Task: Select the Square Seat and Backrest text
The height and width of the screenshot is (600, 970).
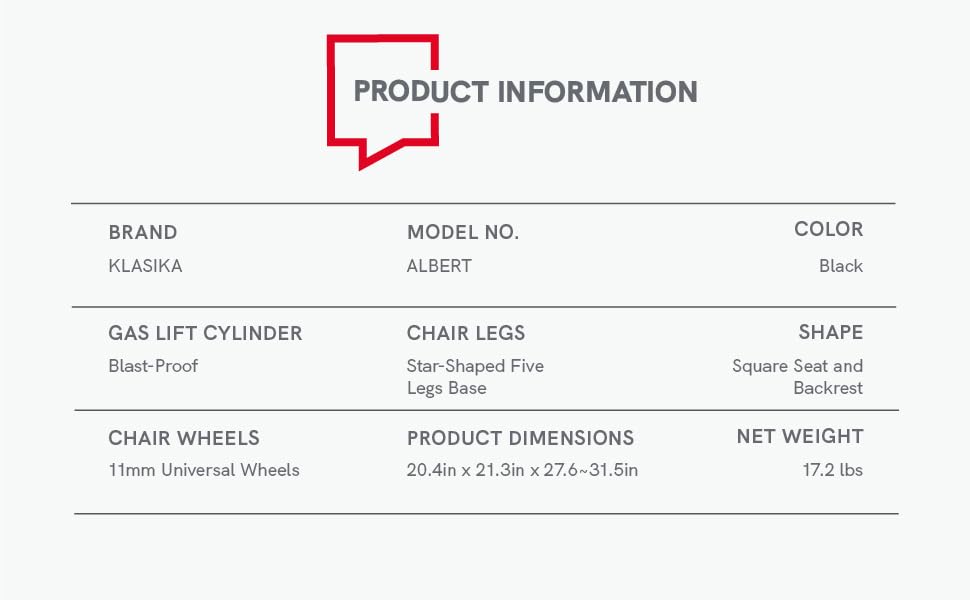Action: coord(798,377)
